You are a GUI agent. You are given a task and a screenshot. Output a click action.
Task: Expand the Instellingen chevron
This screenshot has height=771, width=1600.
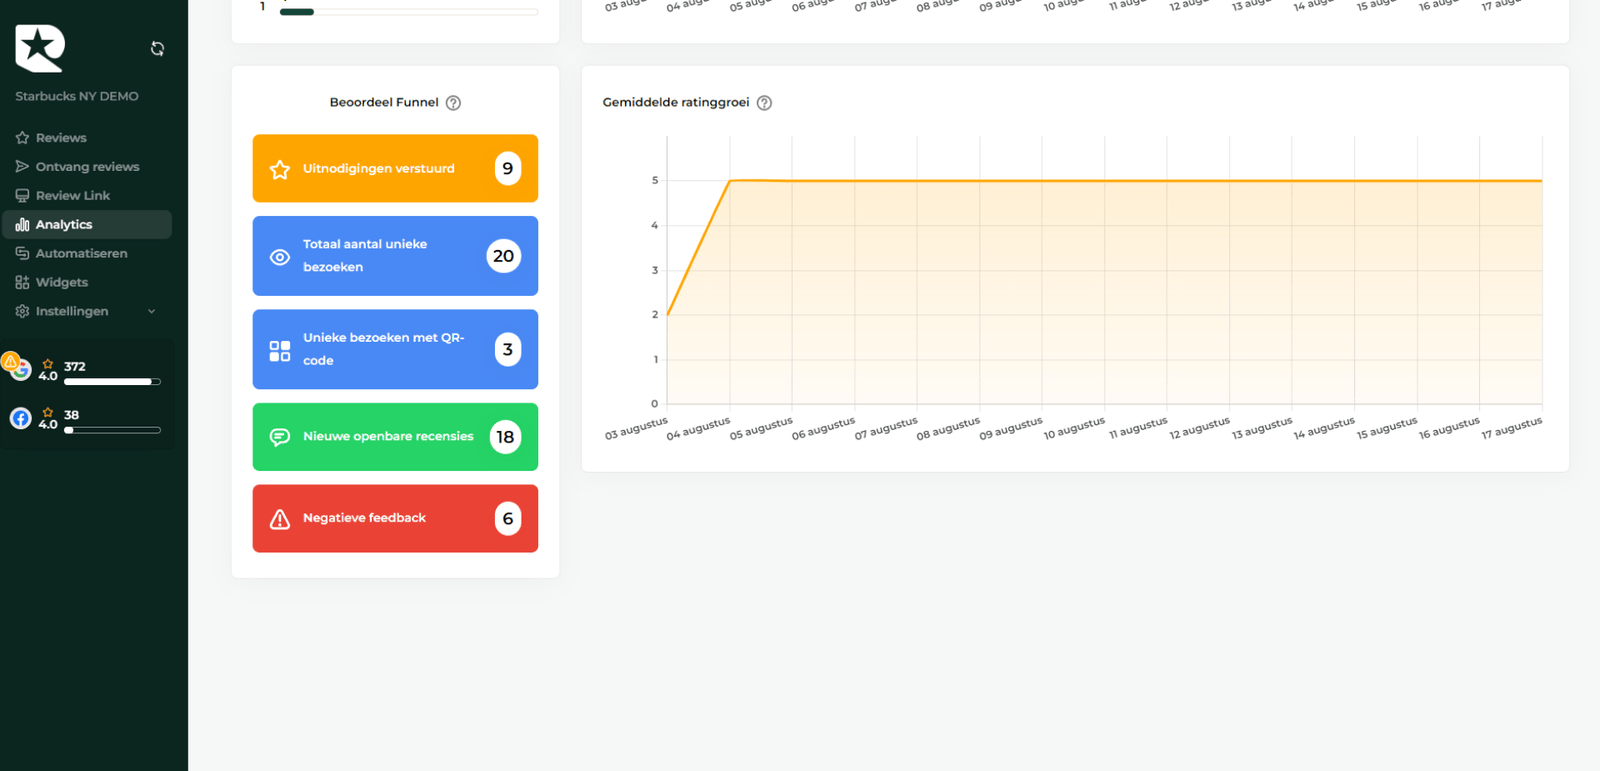152,312
